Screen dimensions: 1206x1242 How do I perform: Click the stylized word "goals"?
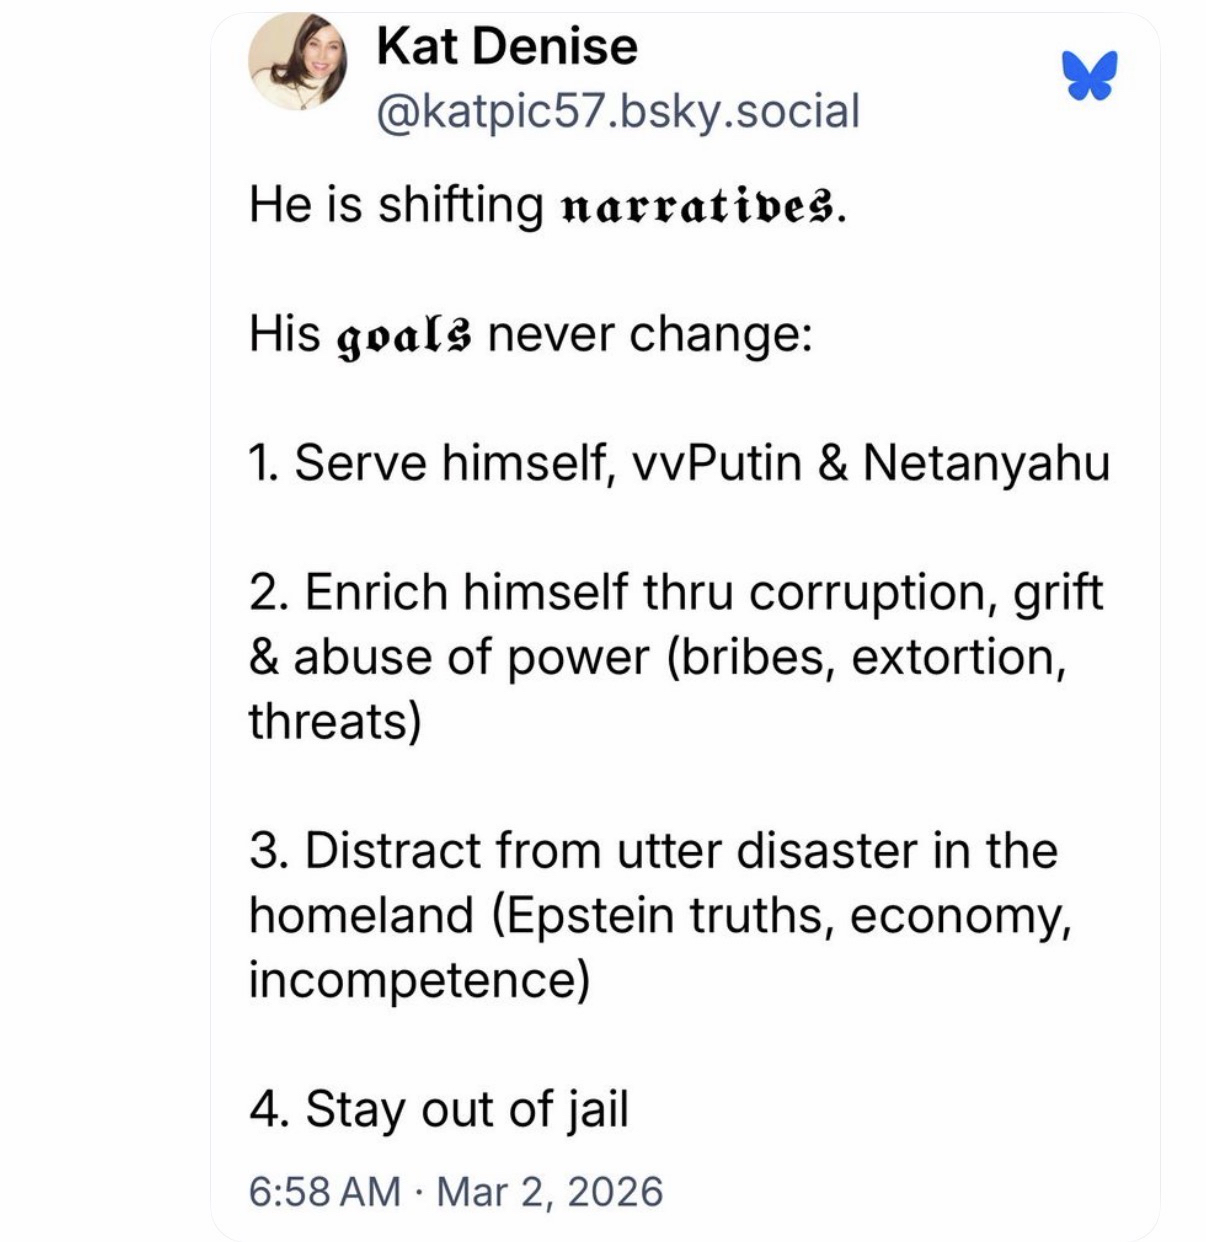[x=404, y=335]
